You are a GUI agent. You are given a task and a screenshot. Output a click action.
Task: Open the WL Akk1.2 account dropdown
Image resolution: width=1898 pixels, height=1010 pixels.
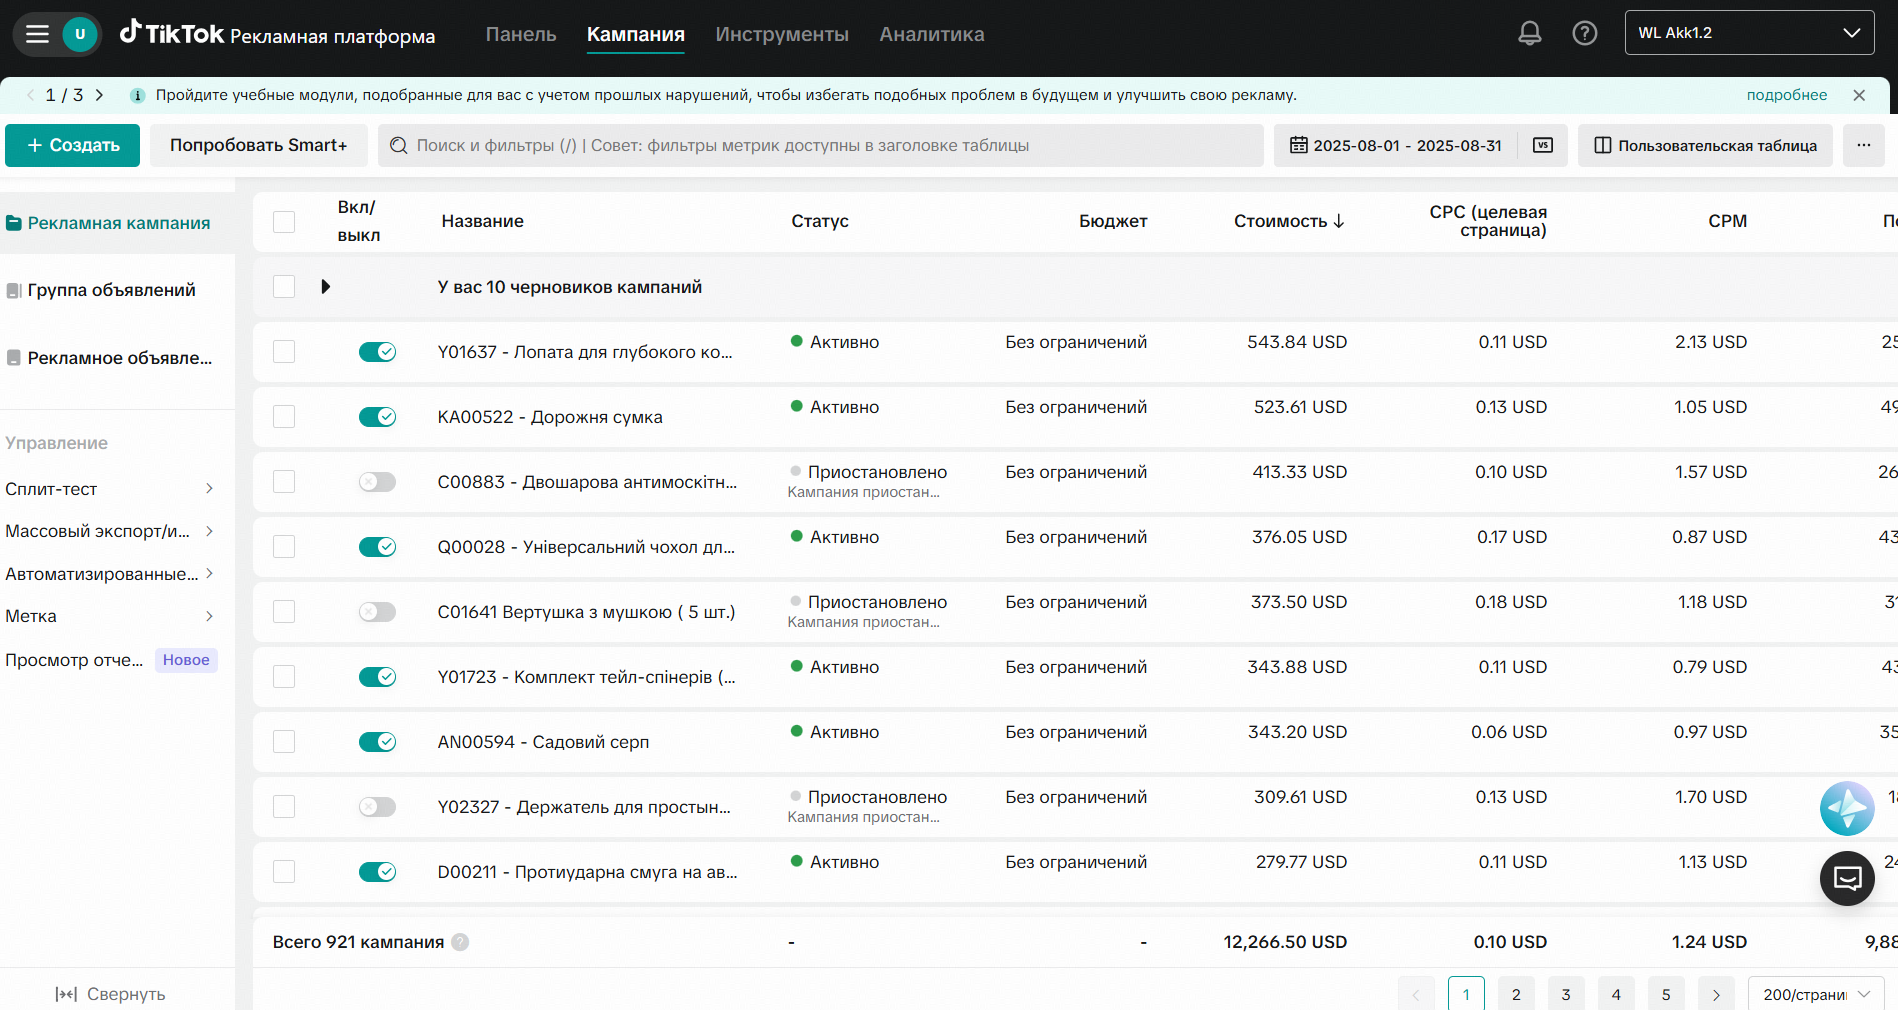coord(1749,33)
